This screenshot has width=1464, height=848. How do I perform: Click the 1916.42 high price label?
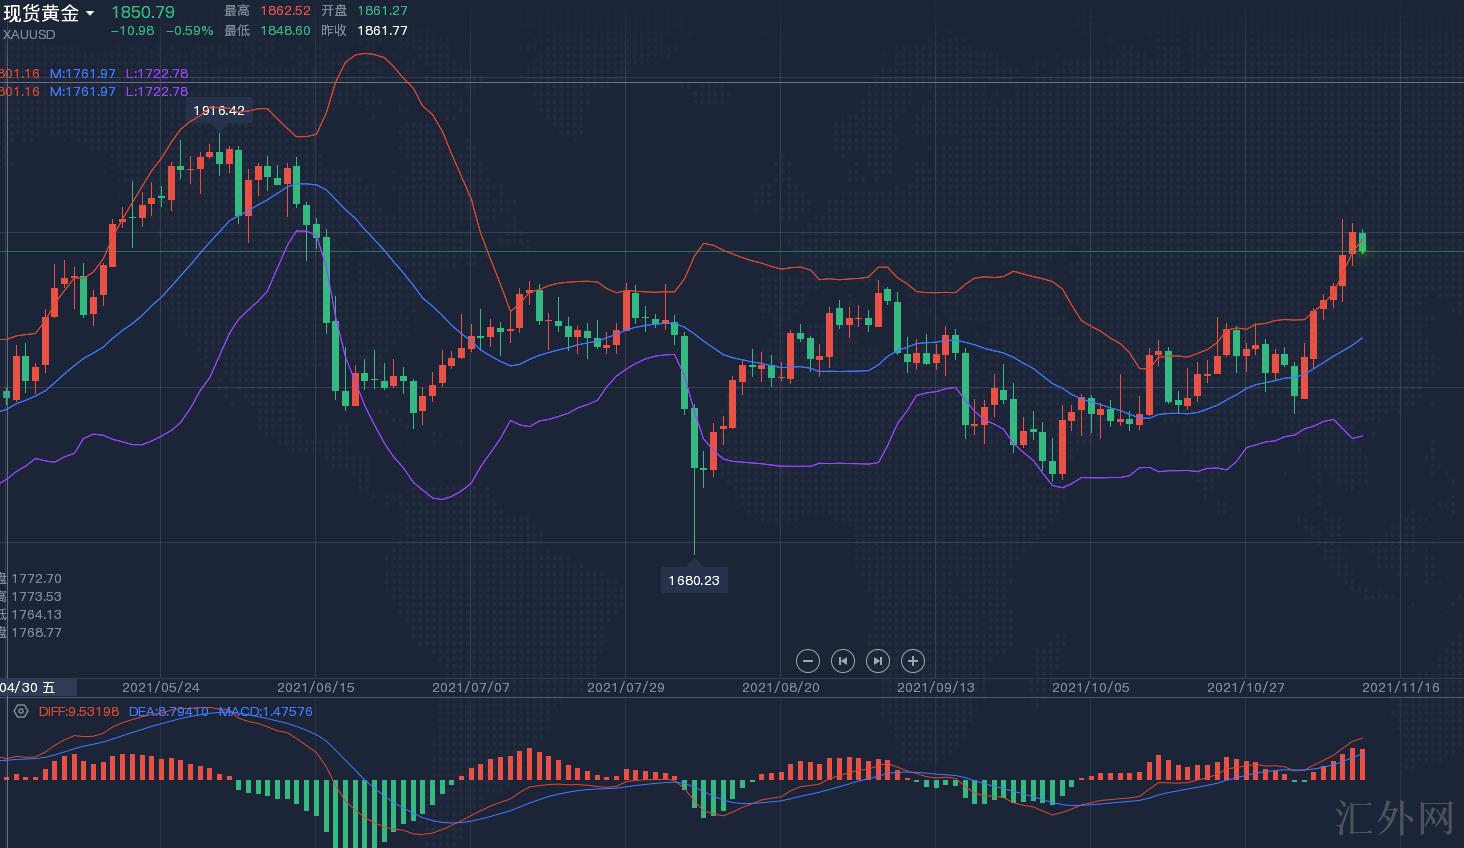click(218, 111)
